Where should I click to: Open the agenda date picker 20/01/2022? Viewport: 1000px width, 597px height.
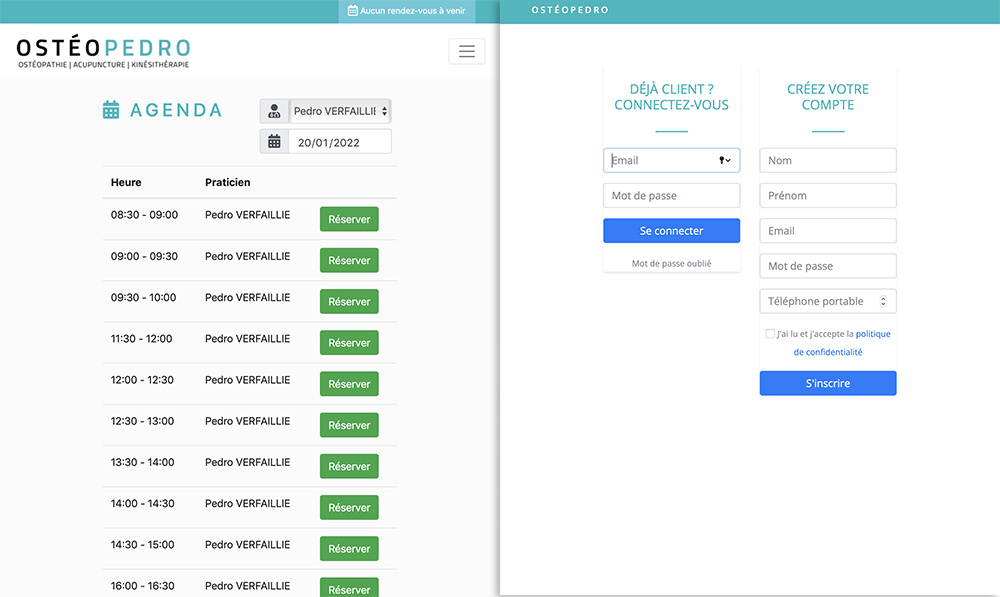click(339, 142)
